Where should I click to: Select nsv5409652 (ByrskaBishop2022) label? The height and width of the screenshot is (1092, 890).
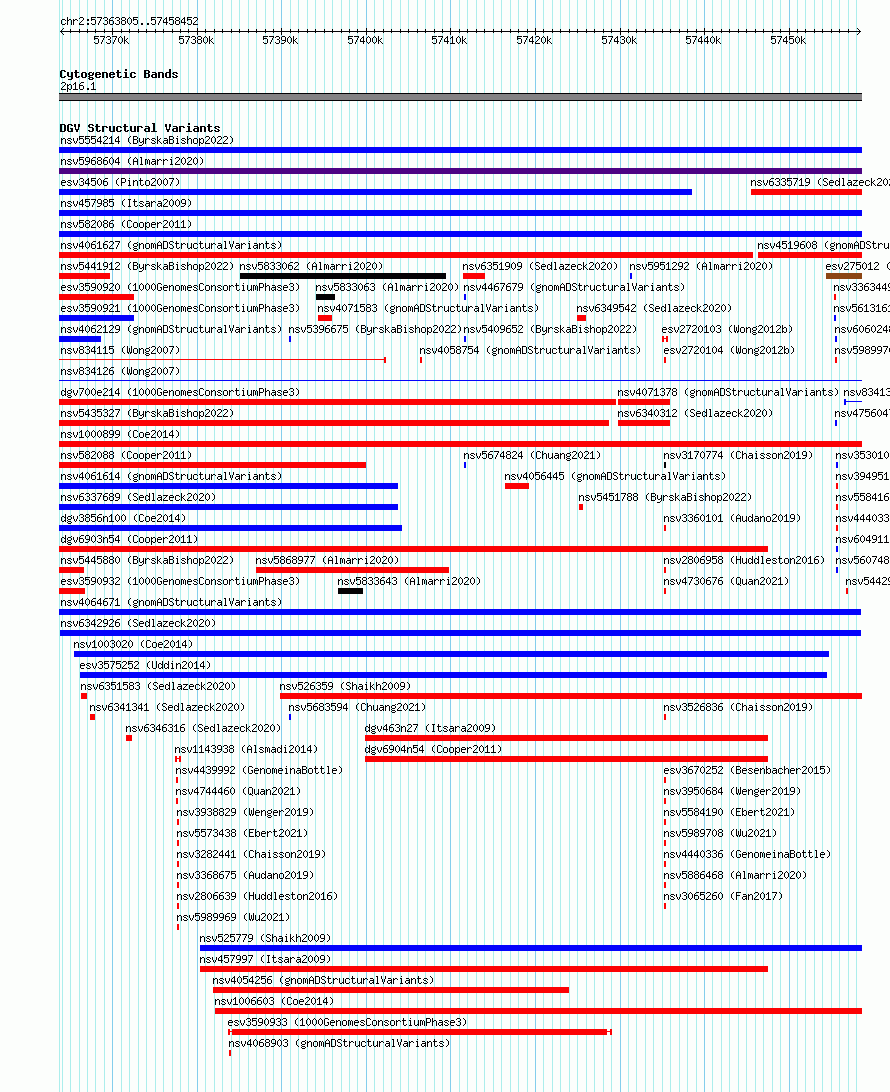550,329
